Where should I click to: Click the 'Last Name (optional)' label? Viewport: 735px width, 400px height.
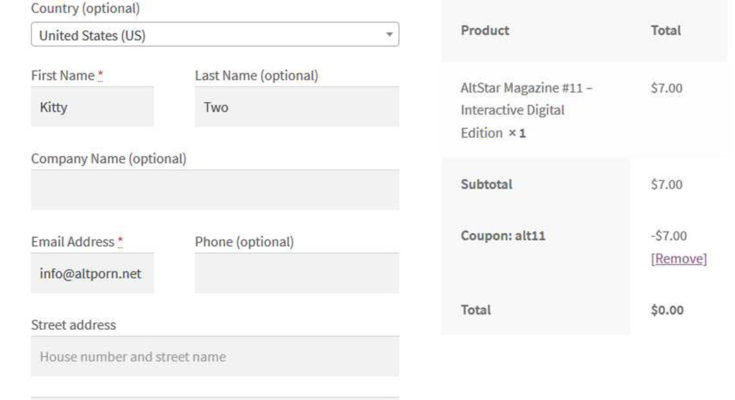[x=256, y=76]
